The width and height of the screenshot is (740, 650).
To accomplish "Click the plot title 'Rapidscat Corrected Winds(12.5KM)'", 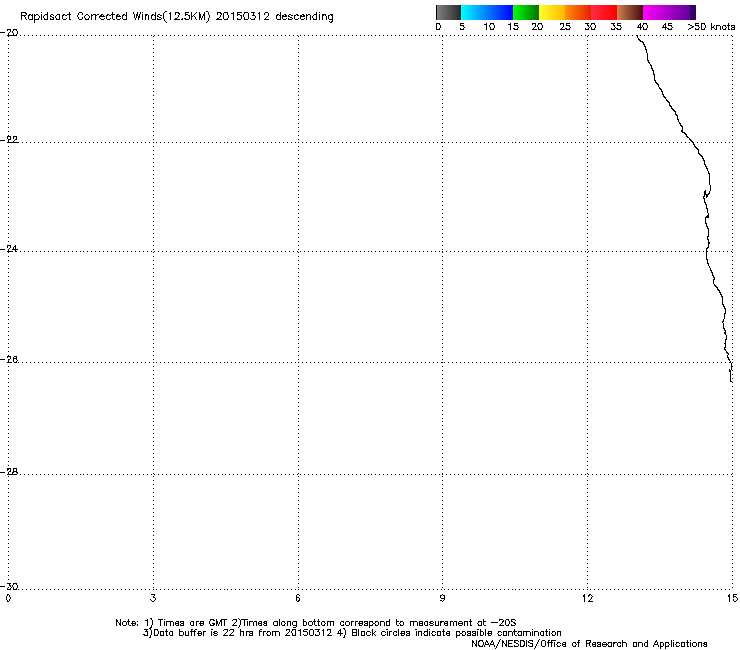I will (115, 17).
